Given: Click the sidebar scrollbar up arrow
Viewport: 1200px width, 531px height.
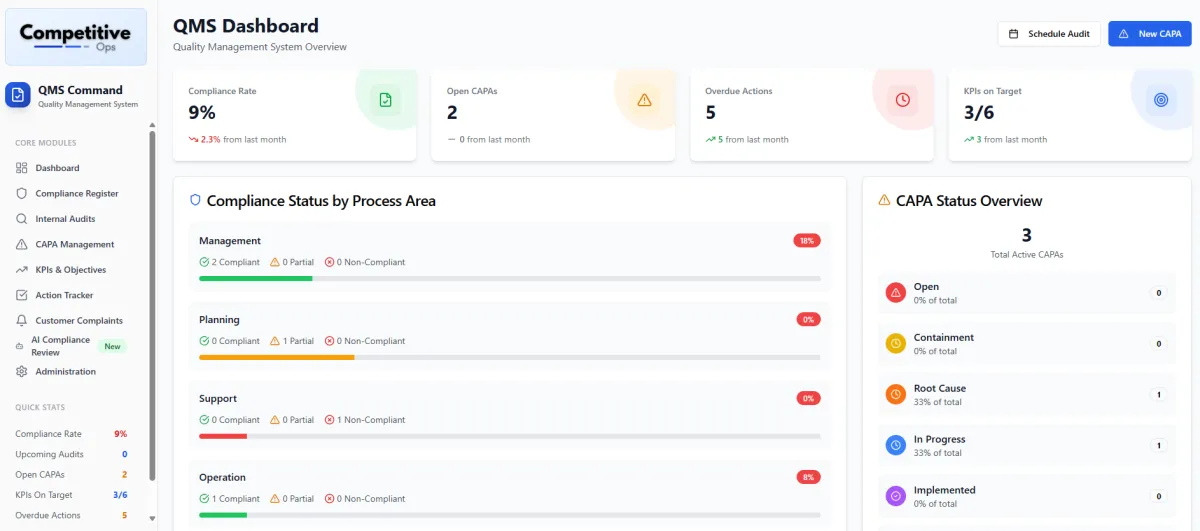Looking at the screenshot, I should [x=152, y=126].
